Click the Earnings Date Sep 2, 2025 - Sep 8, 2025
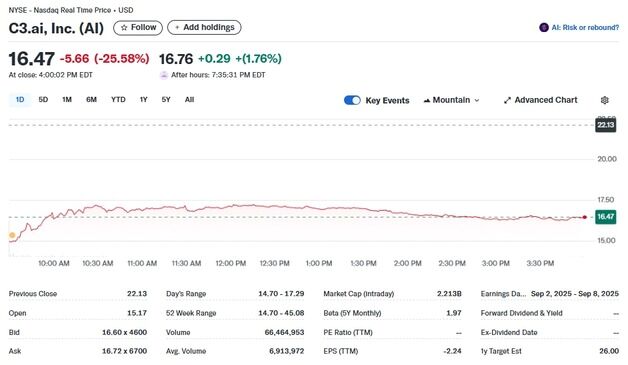The width and height of the screenshot is (628, 365). (575, 294)
